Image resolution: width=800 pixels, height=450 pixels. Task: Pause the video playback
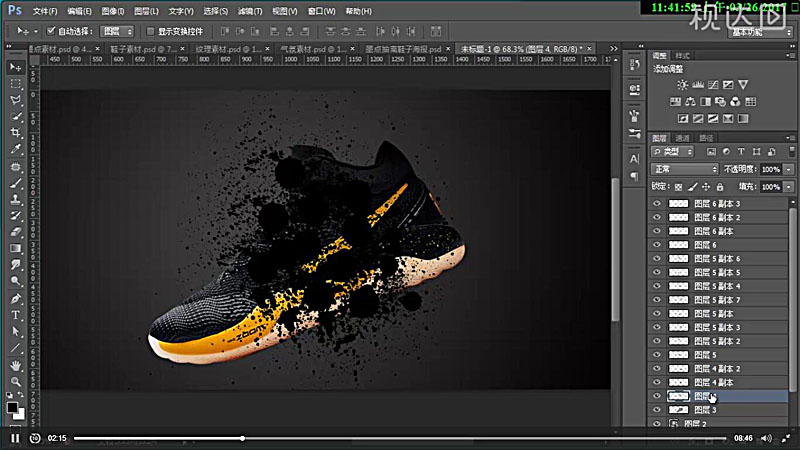[x=15, y=438]
